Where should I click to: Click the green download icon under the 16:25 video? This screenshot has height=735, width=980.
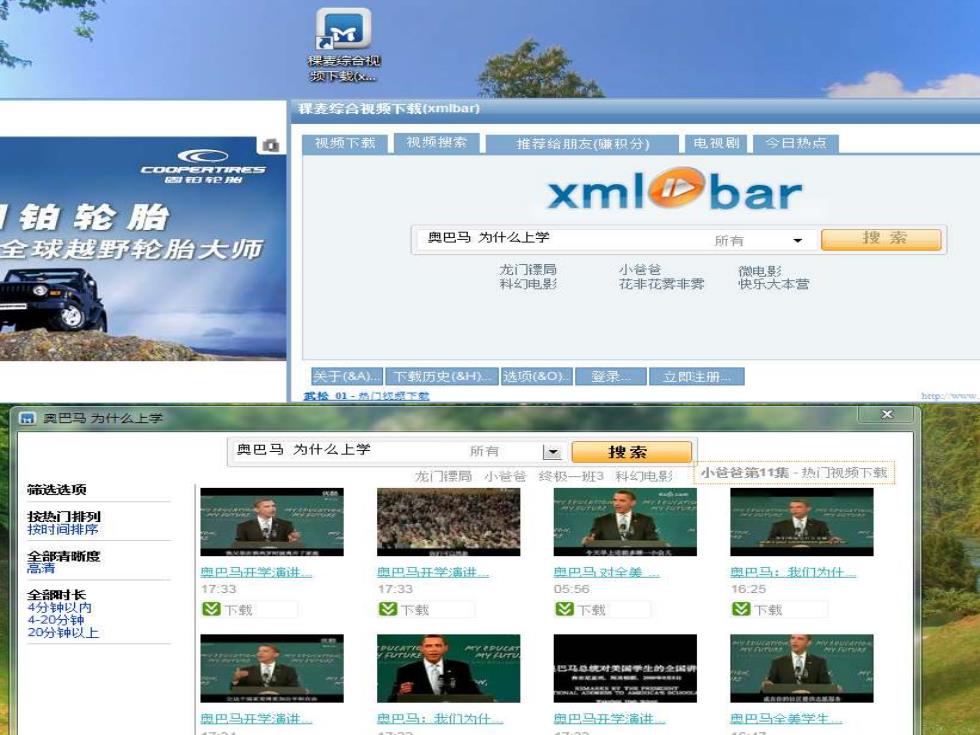pos(741,609)
